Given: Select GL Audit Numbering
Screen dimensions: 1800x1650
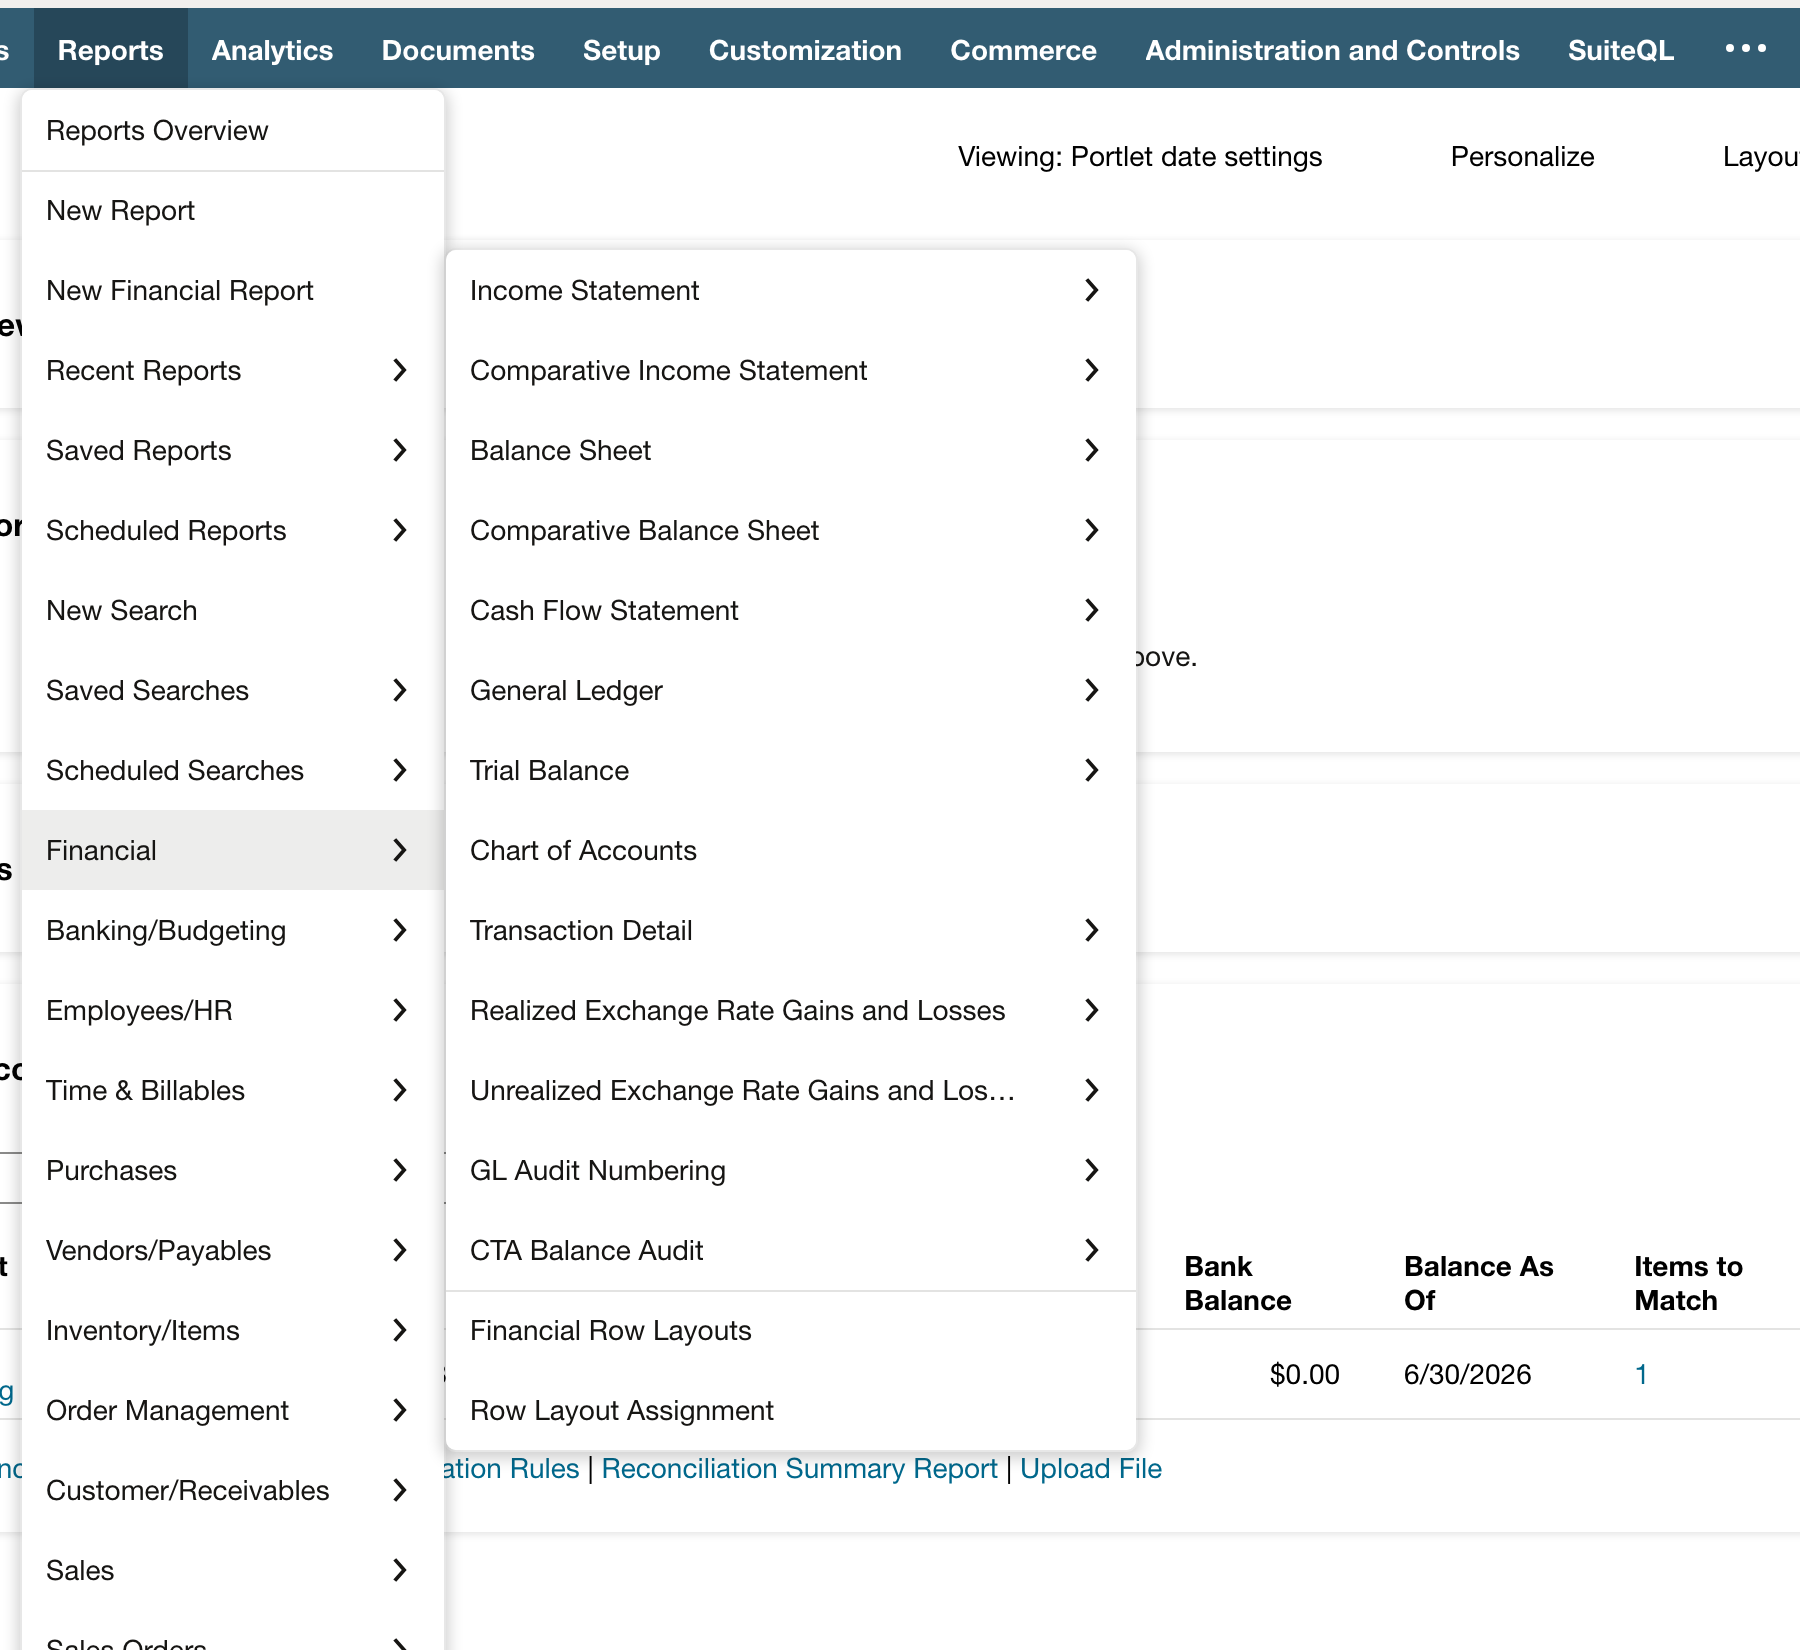Looking at the screenshot, I should 790,1171.
